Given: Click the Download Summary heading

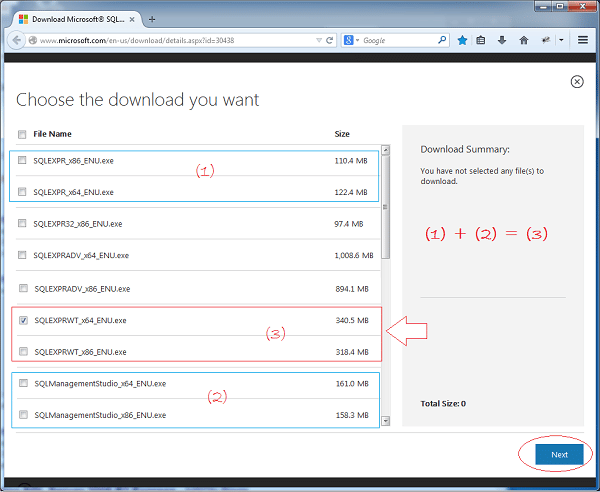Looking at the screenshot, I should 465,149.
